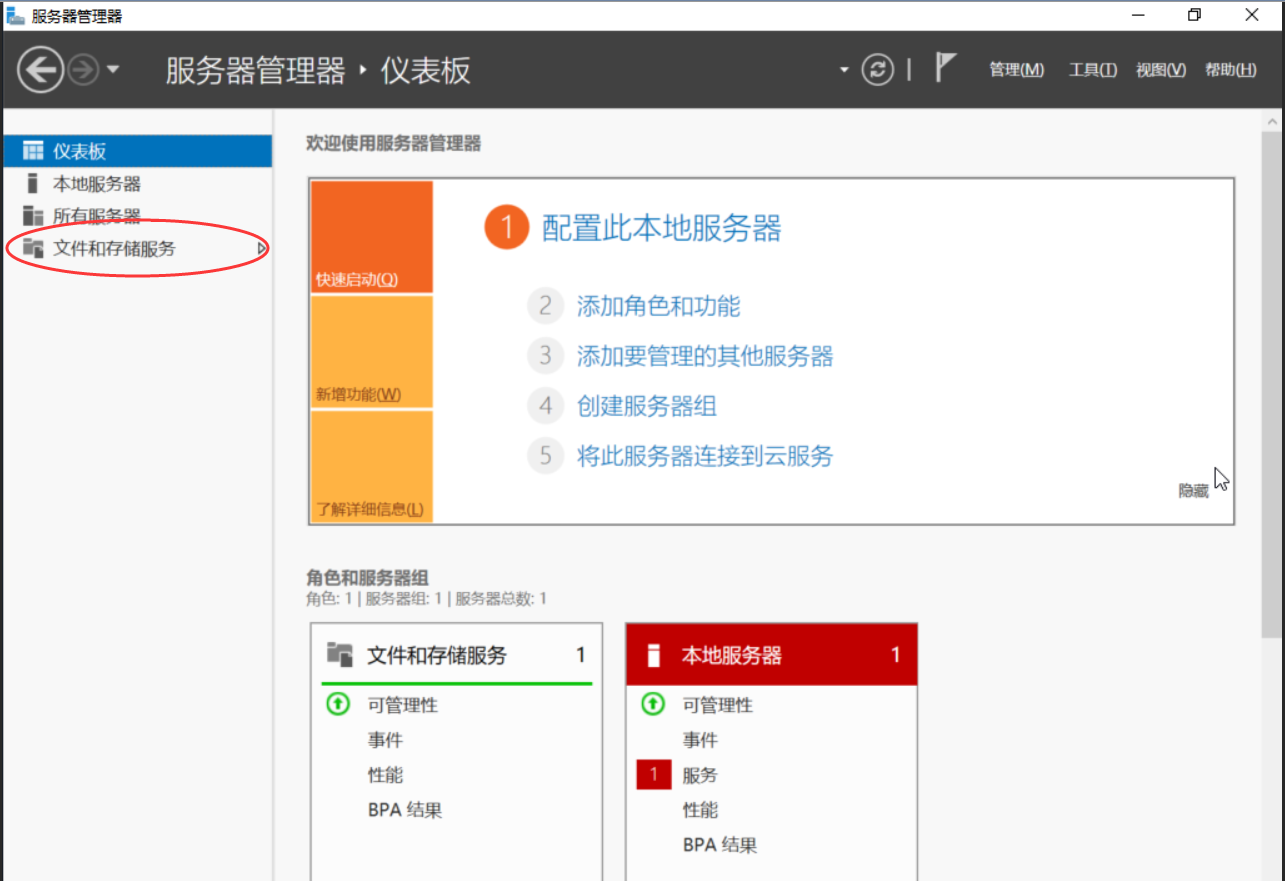Click BPA 结果 in 文件和存储服务 tile
This screenshot has height=881, width=1285.
(x=405, y=810)
